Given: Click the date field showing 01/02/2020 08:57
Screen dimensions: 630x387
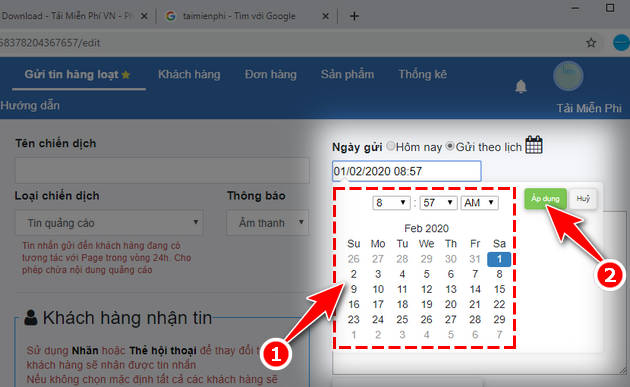Looking at the screenshot, I should point(407,171).
